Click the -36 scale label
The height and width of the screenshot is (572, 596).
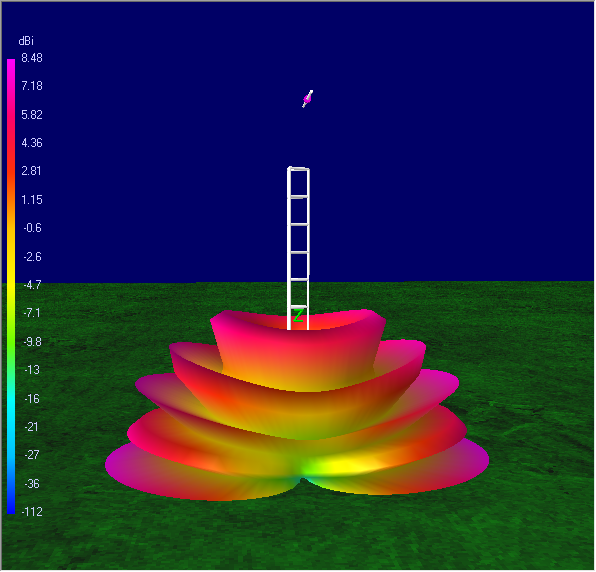[32, 484]
